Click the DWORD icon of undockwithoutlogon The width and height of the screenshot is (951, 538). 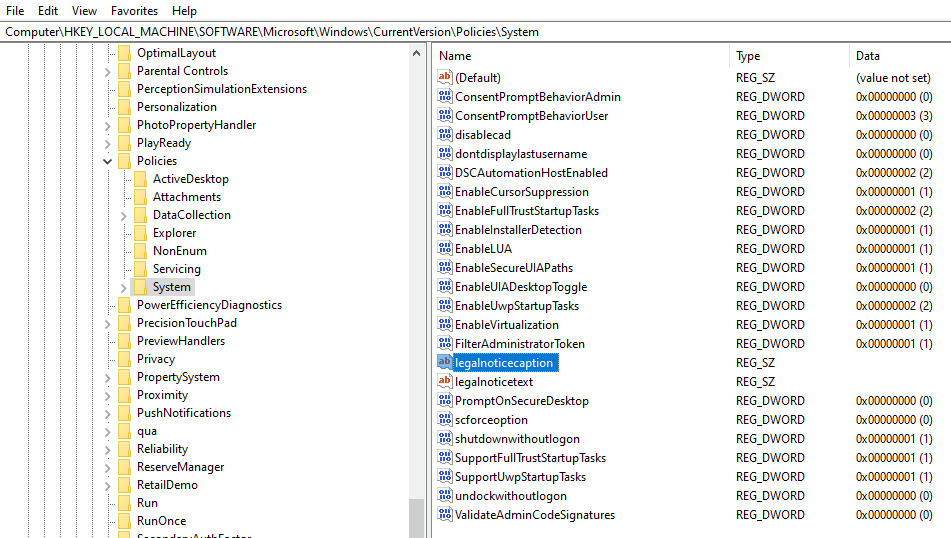tap(445, 496)
